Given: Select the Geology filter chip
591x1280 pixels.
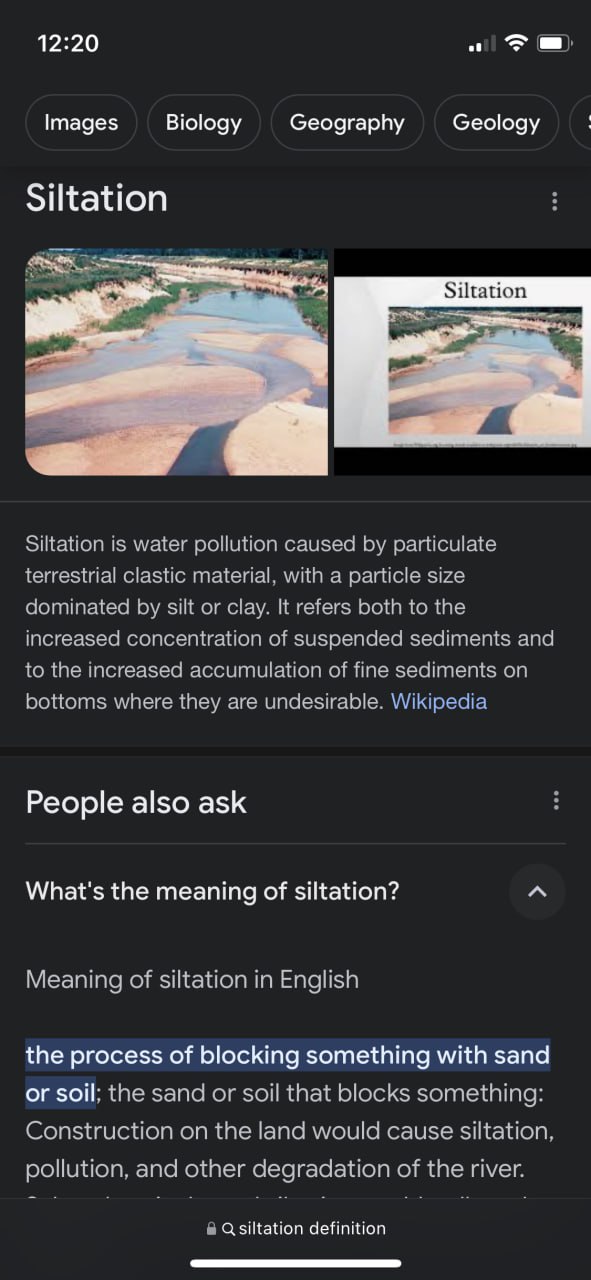Looking at the screenshot, I should 496,122.
